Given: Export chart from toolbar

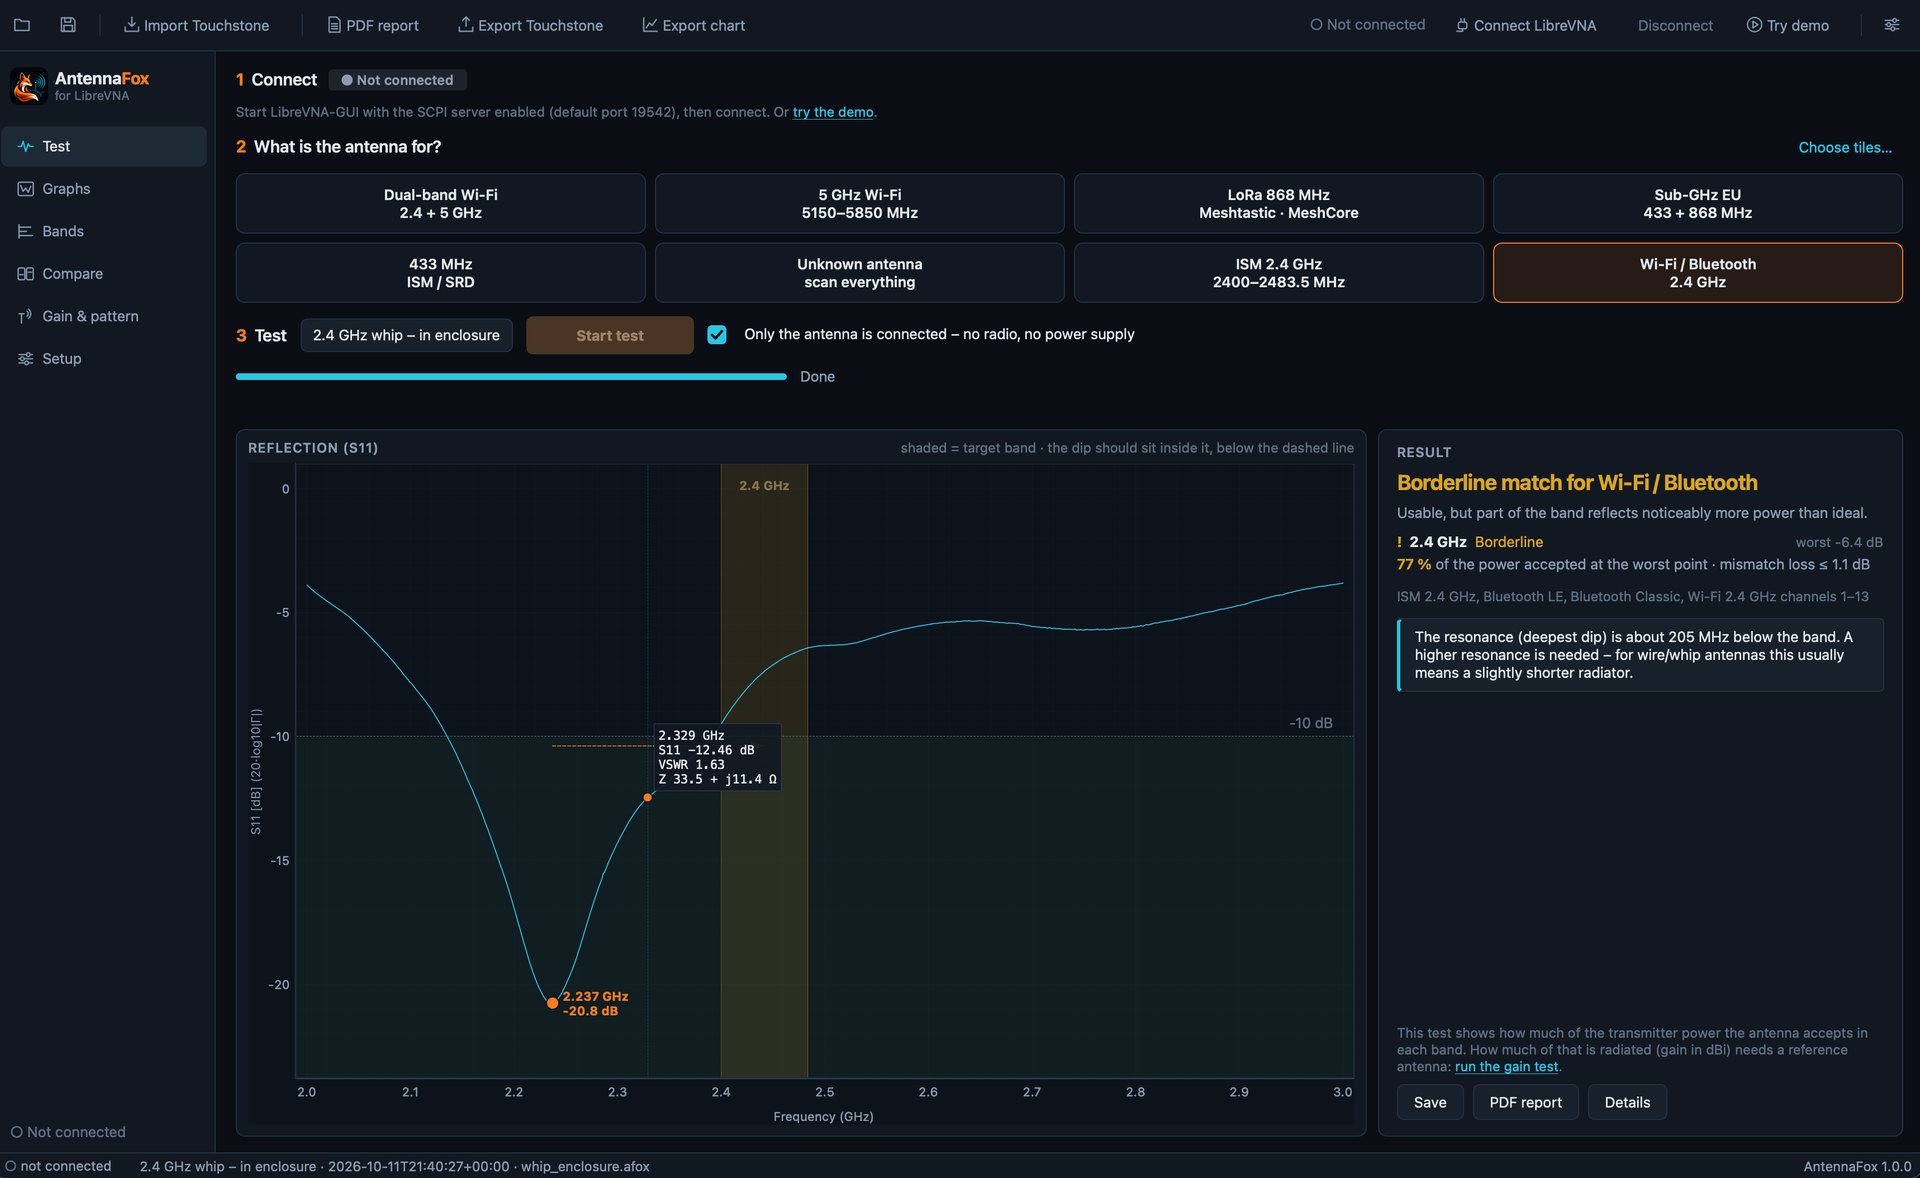Looking at the screenshot, I should 693,25.
